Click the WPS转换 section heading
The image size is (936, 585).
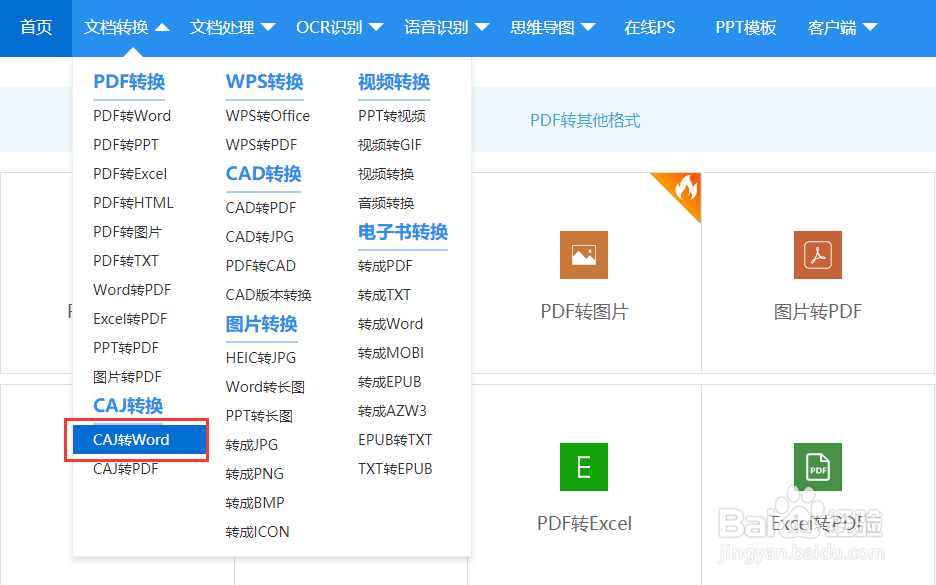(x=264, y=82)
